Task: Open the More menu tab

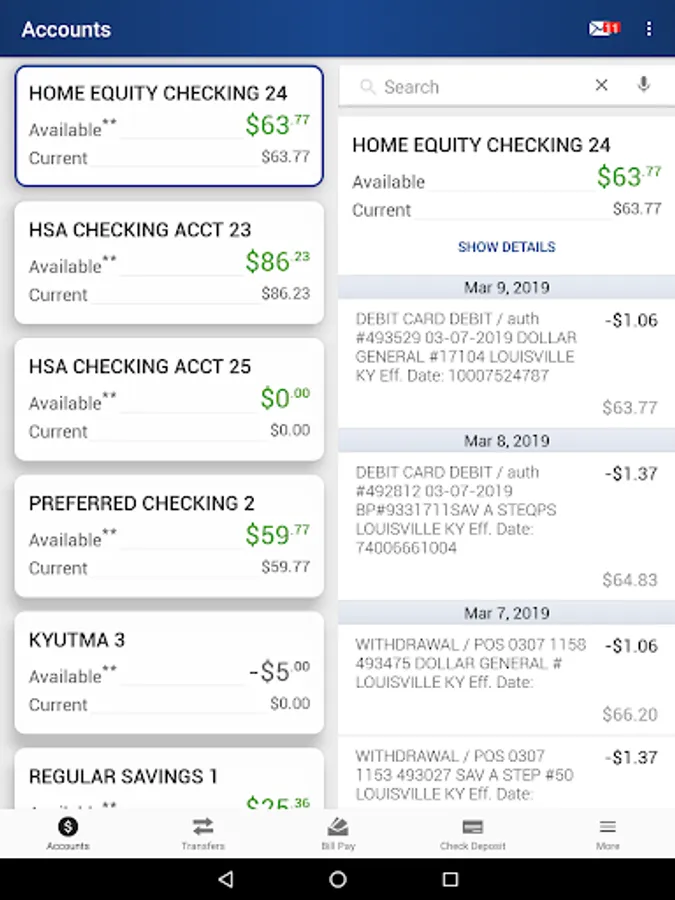Action: tap(608, 833)
